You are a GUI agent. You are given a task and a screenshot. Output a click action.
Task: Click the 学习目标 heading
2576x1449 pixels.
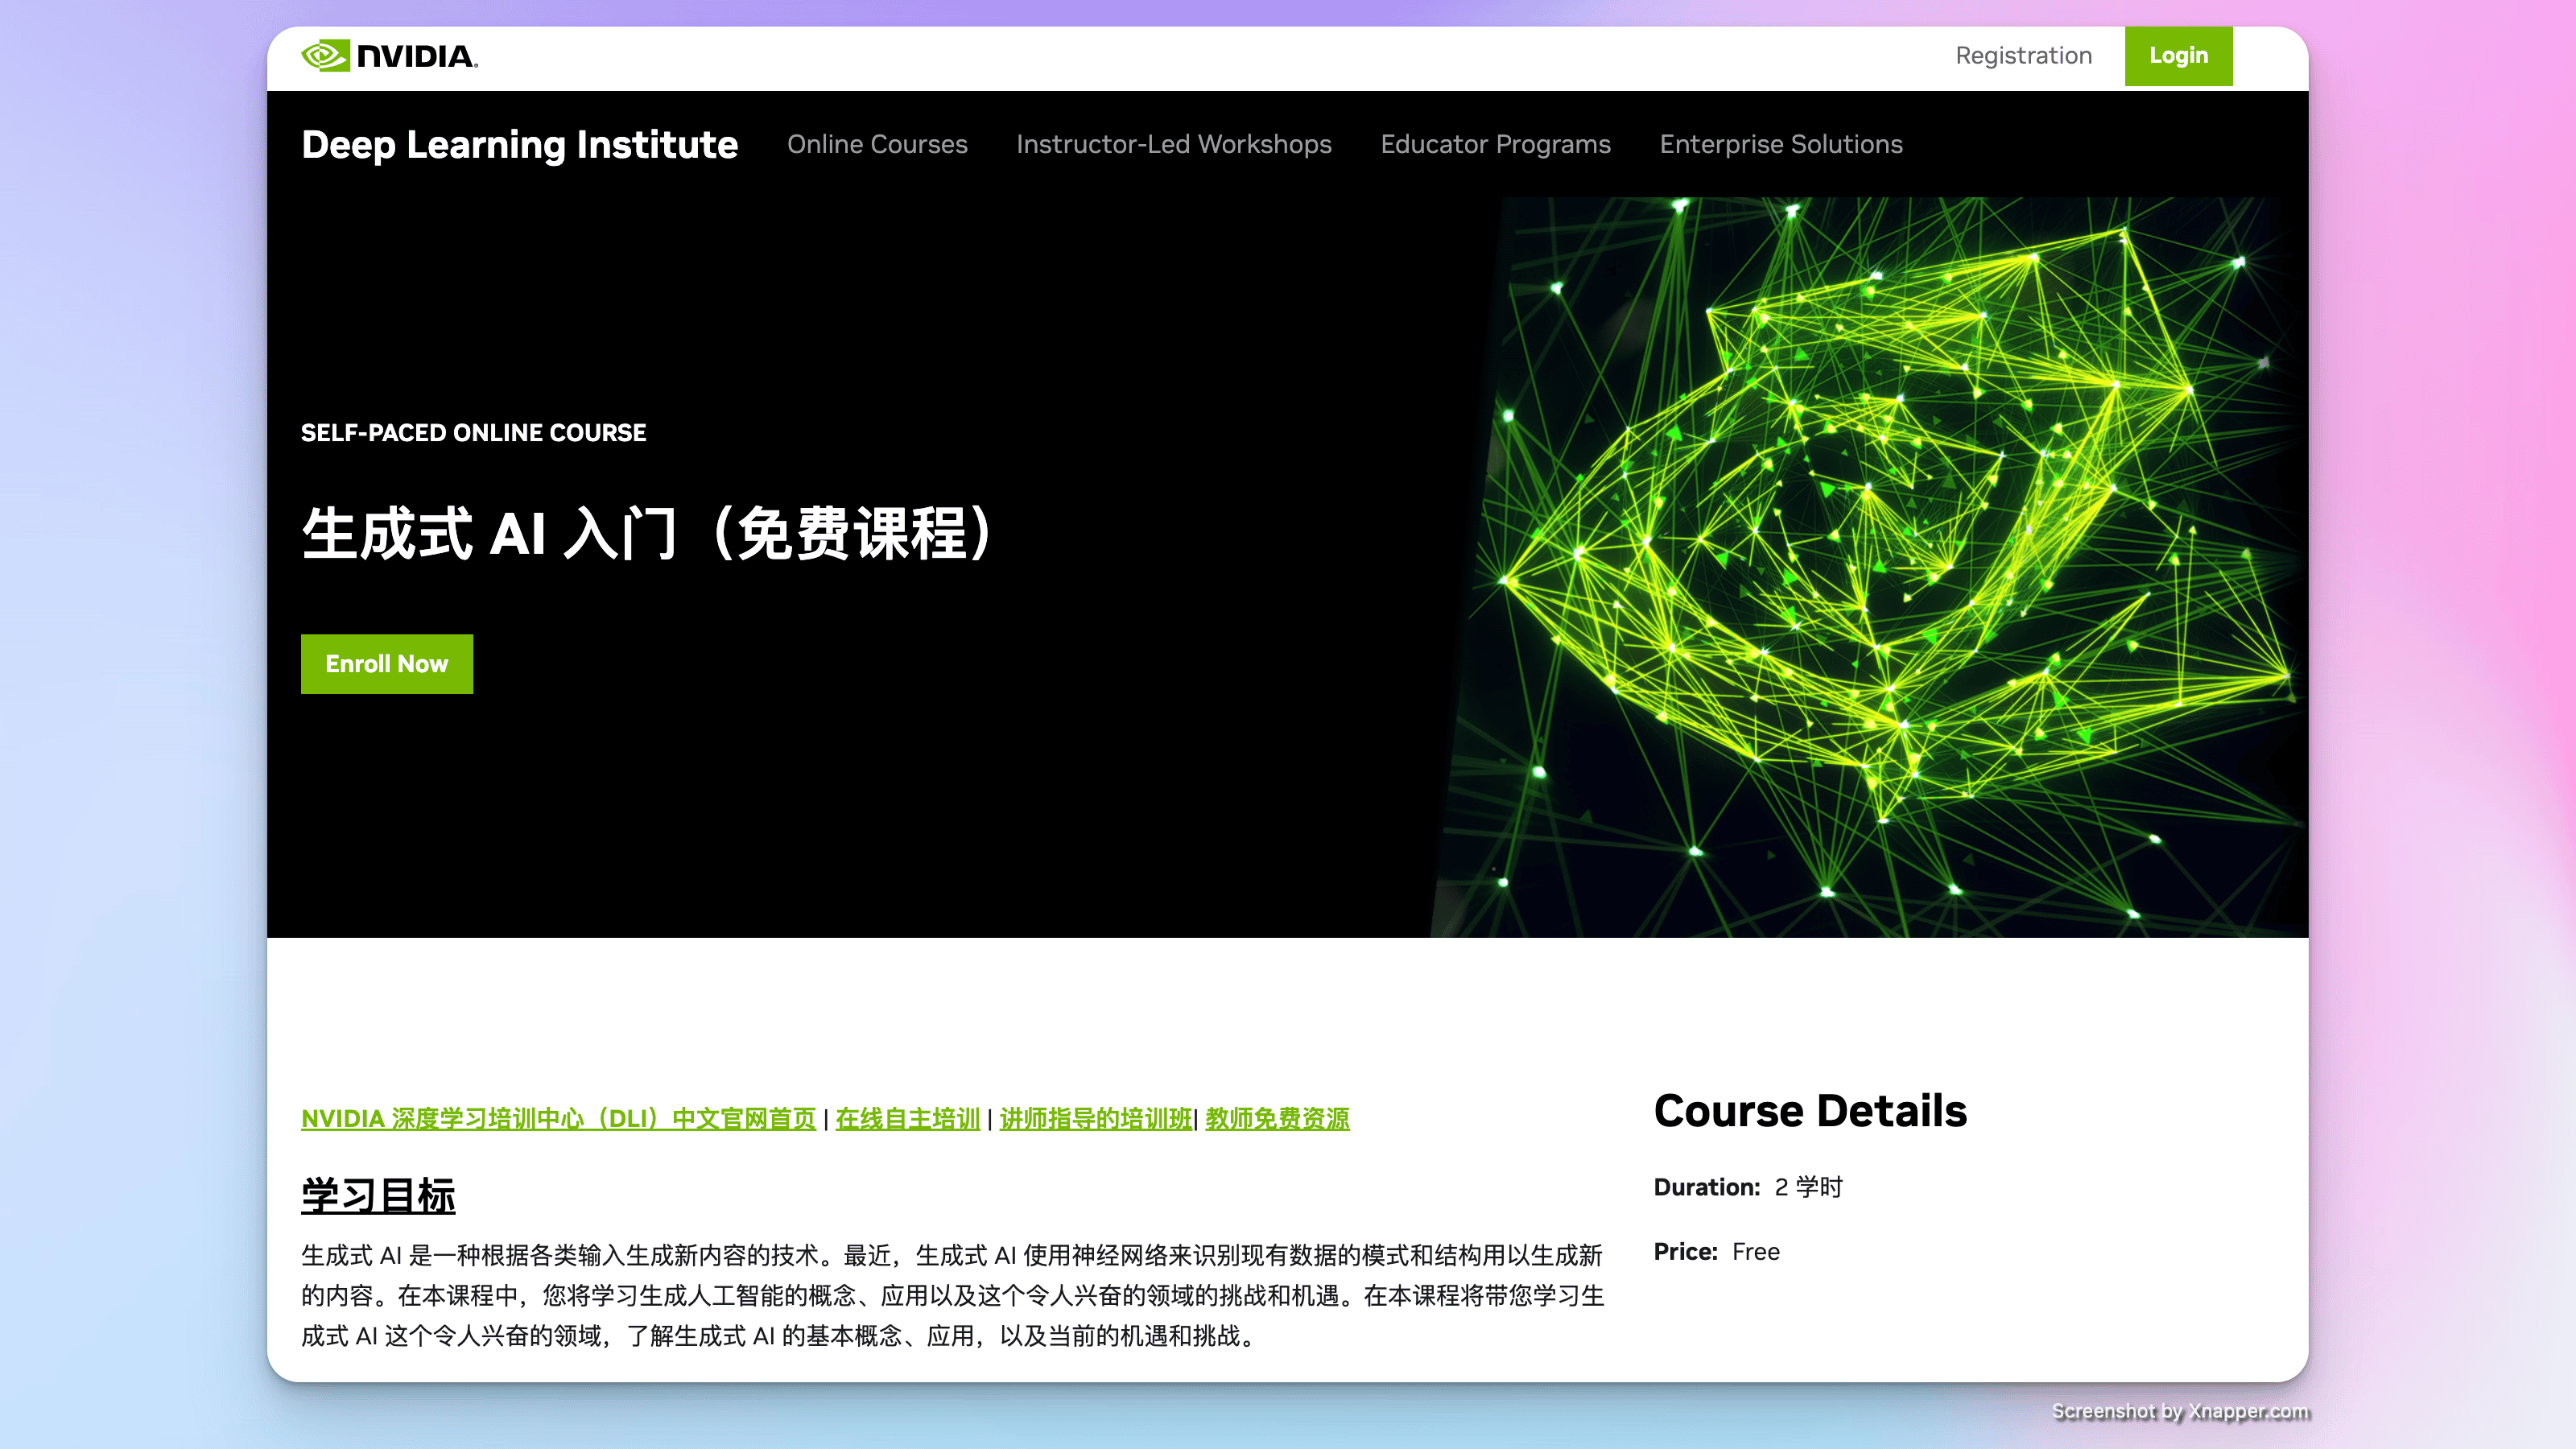(x=378, y=1196)
